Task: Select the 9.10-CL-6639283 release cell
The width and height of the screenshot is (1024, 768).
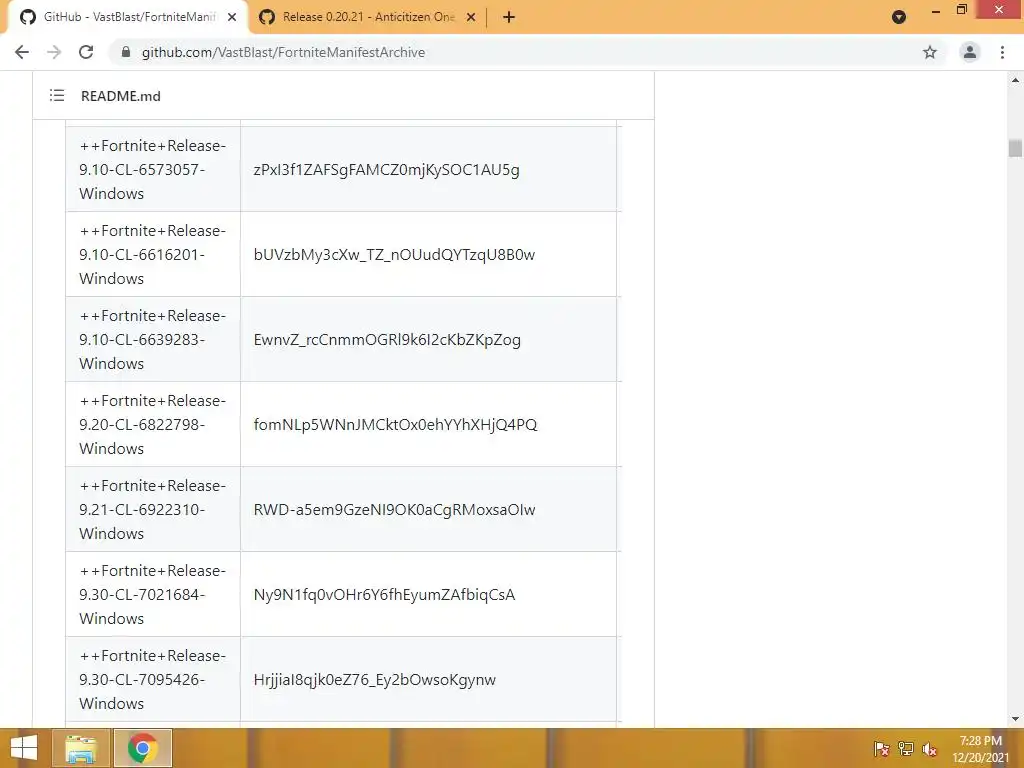Action: tap(153, 339)
